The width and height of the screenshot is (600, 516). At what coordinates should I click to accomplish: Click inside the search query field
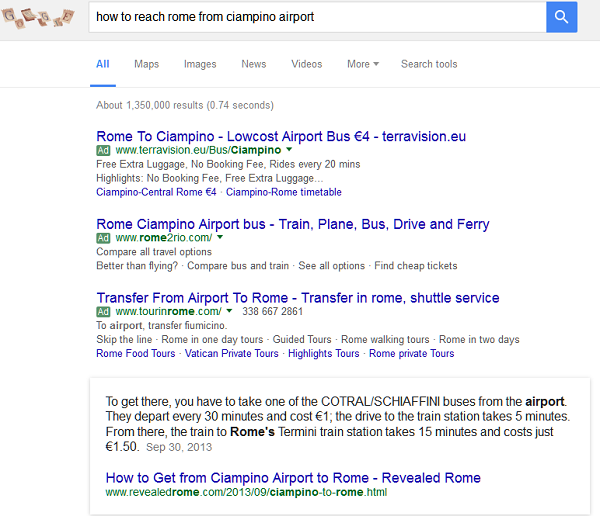[317, 17]
